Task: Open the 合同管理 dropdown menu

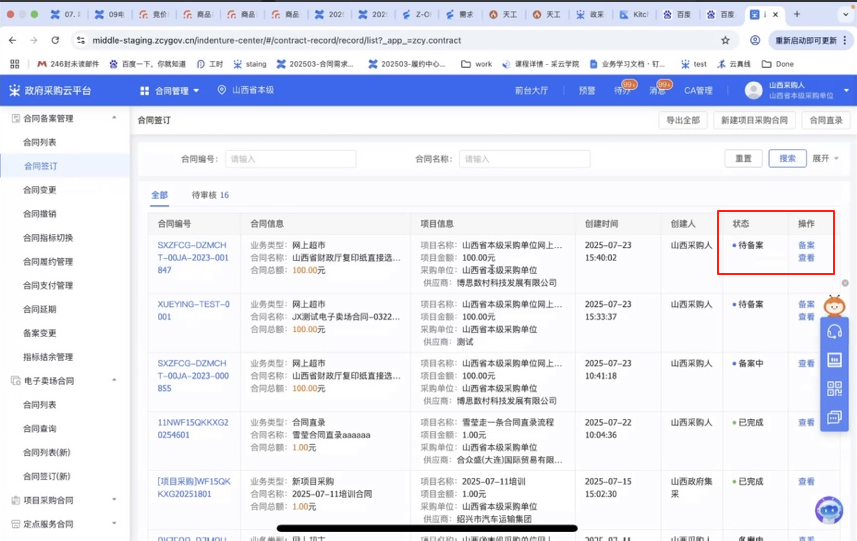Action: pos(171,91)
